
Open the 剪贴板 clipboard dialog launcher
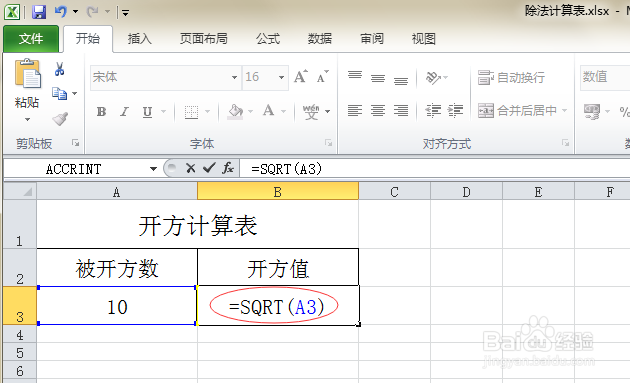point(75,143)
